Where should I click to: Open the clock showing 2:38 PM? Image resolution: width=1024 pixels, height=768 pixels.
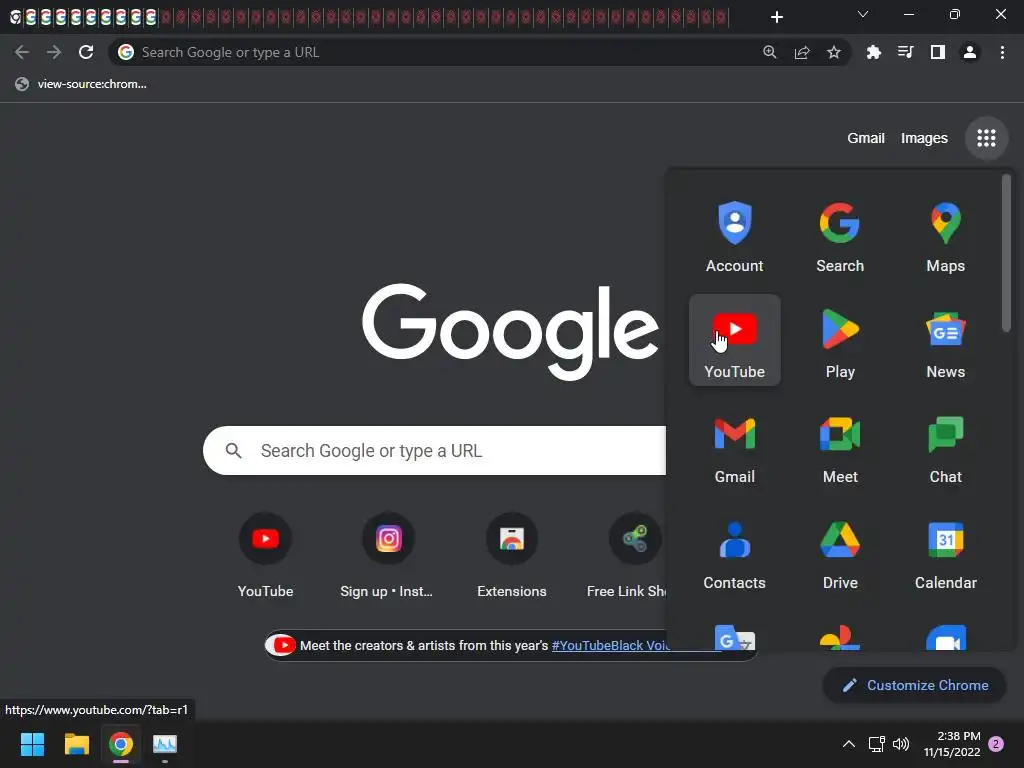click(952, 744)
